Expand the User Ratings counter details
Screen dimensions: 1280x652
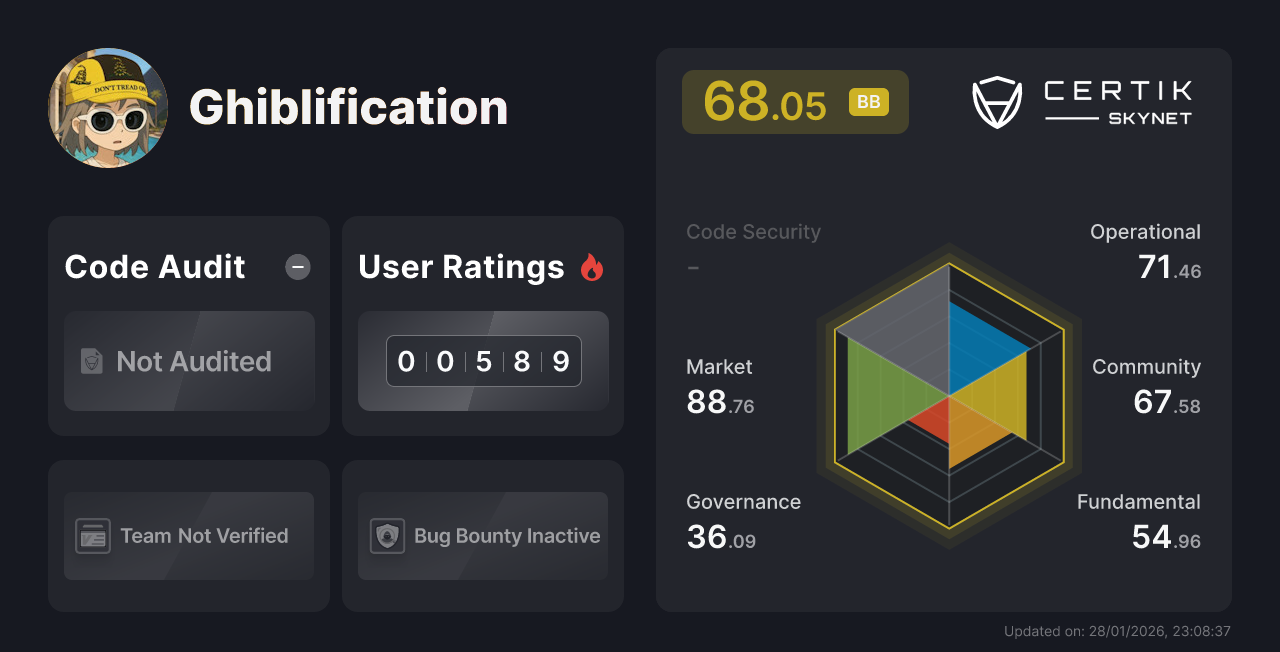(x=483, y=361)
